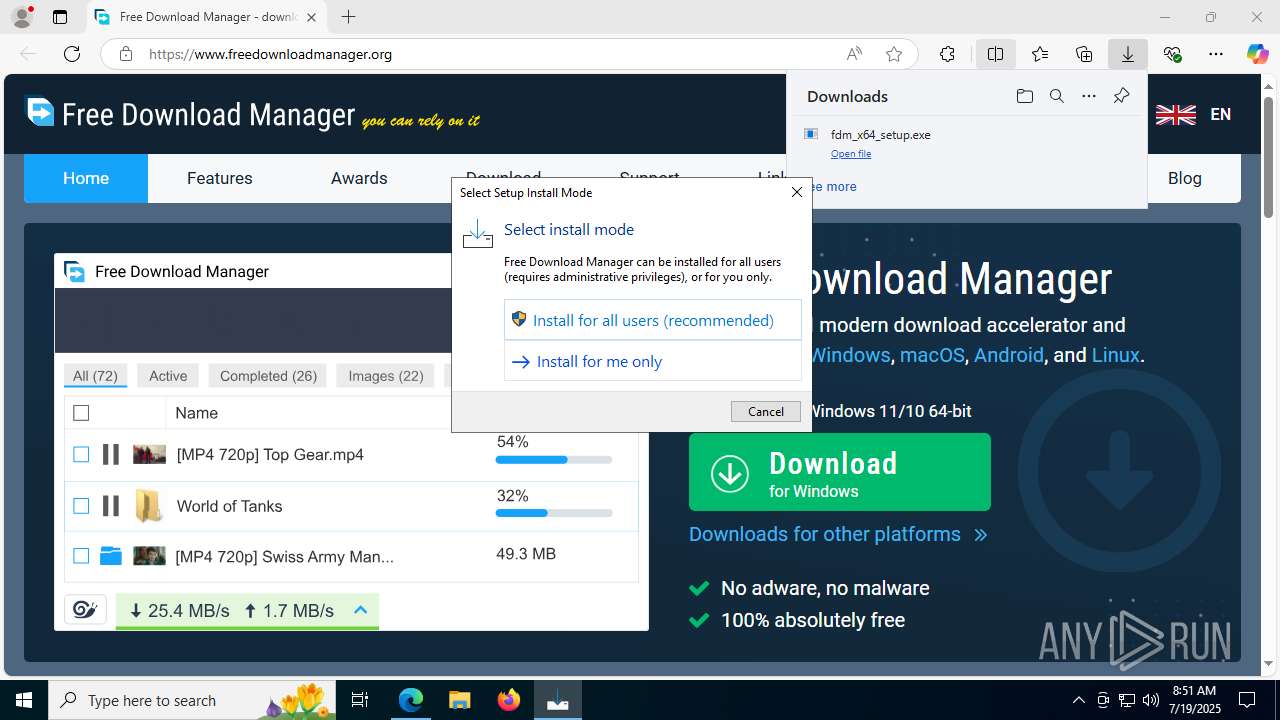Click Cancel in the setup dialog
This screenshot has width=1280, height=720.
[766, 411]
